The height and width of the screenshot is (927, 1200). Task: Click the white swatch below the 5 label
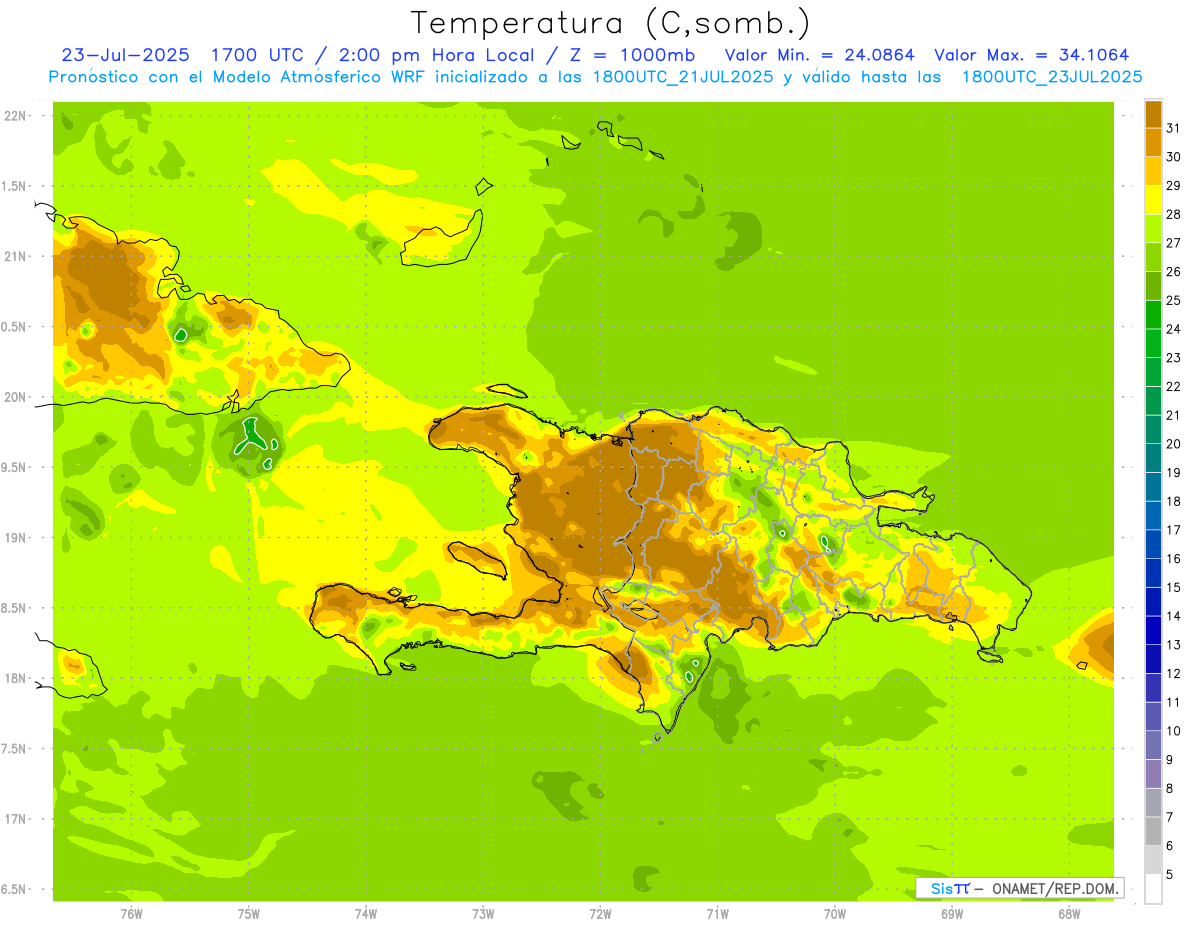[1153, 889]
